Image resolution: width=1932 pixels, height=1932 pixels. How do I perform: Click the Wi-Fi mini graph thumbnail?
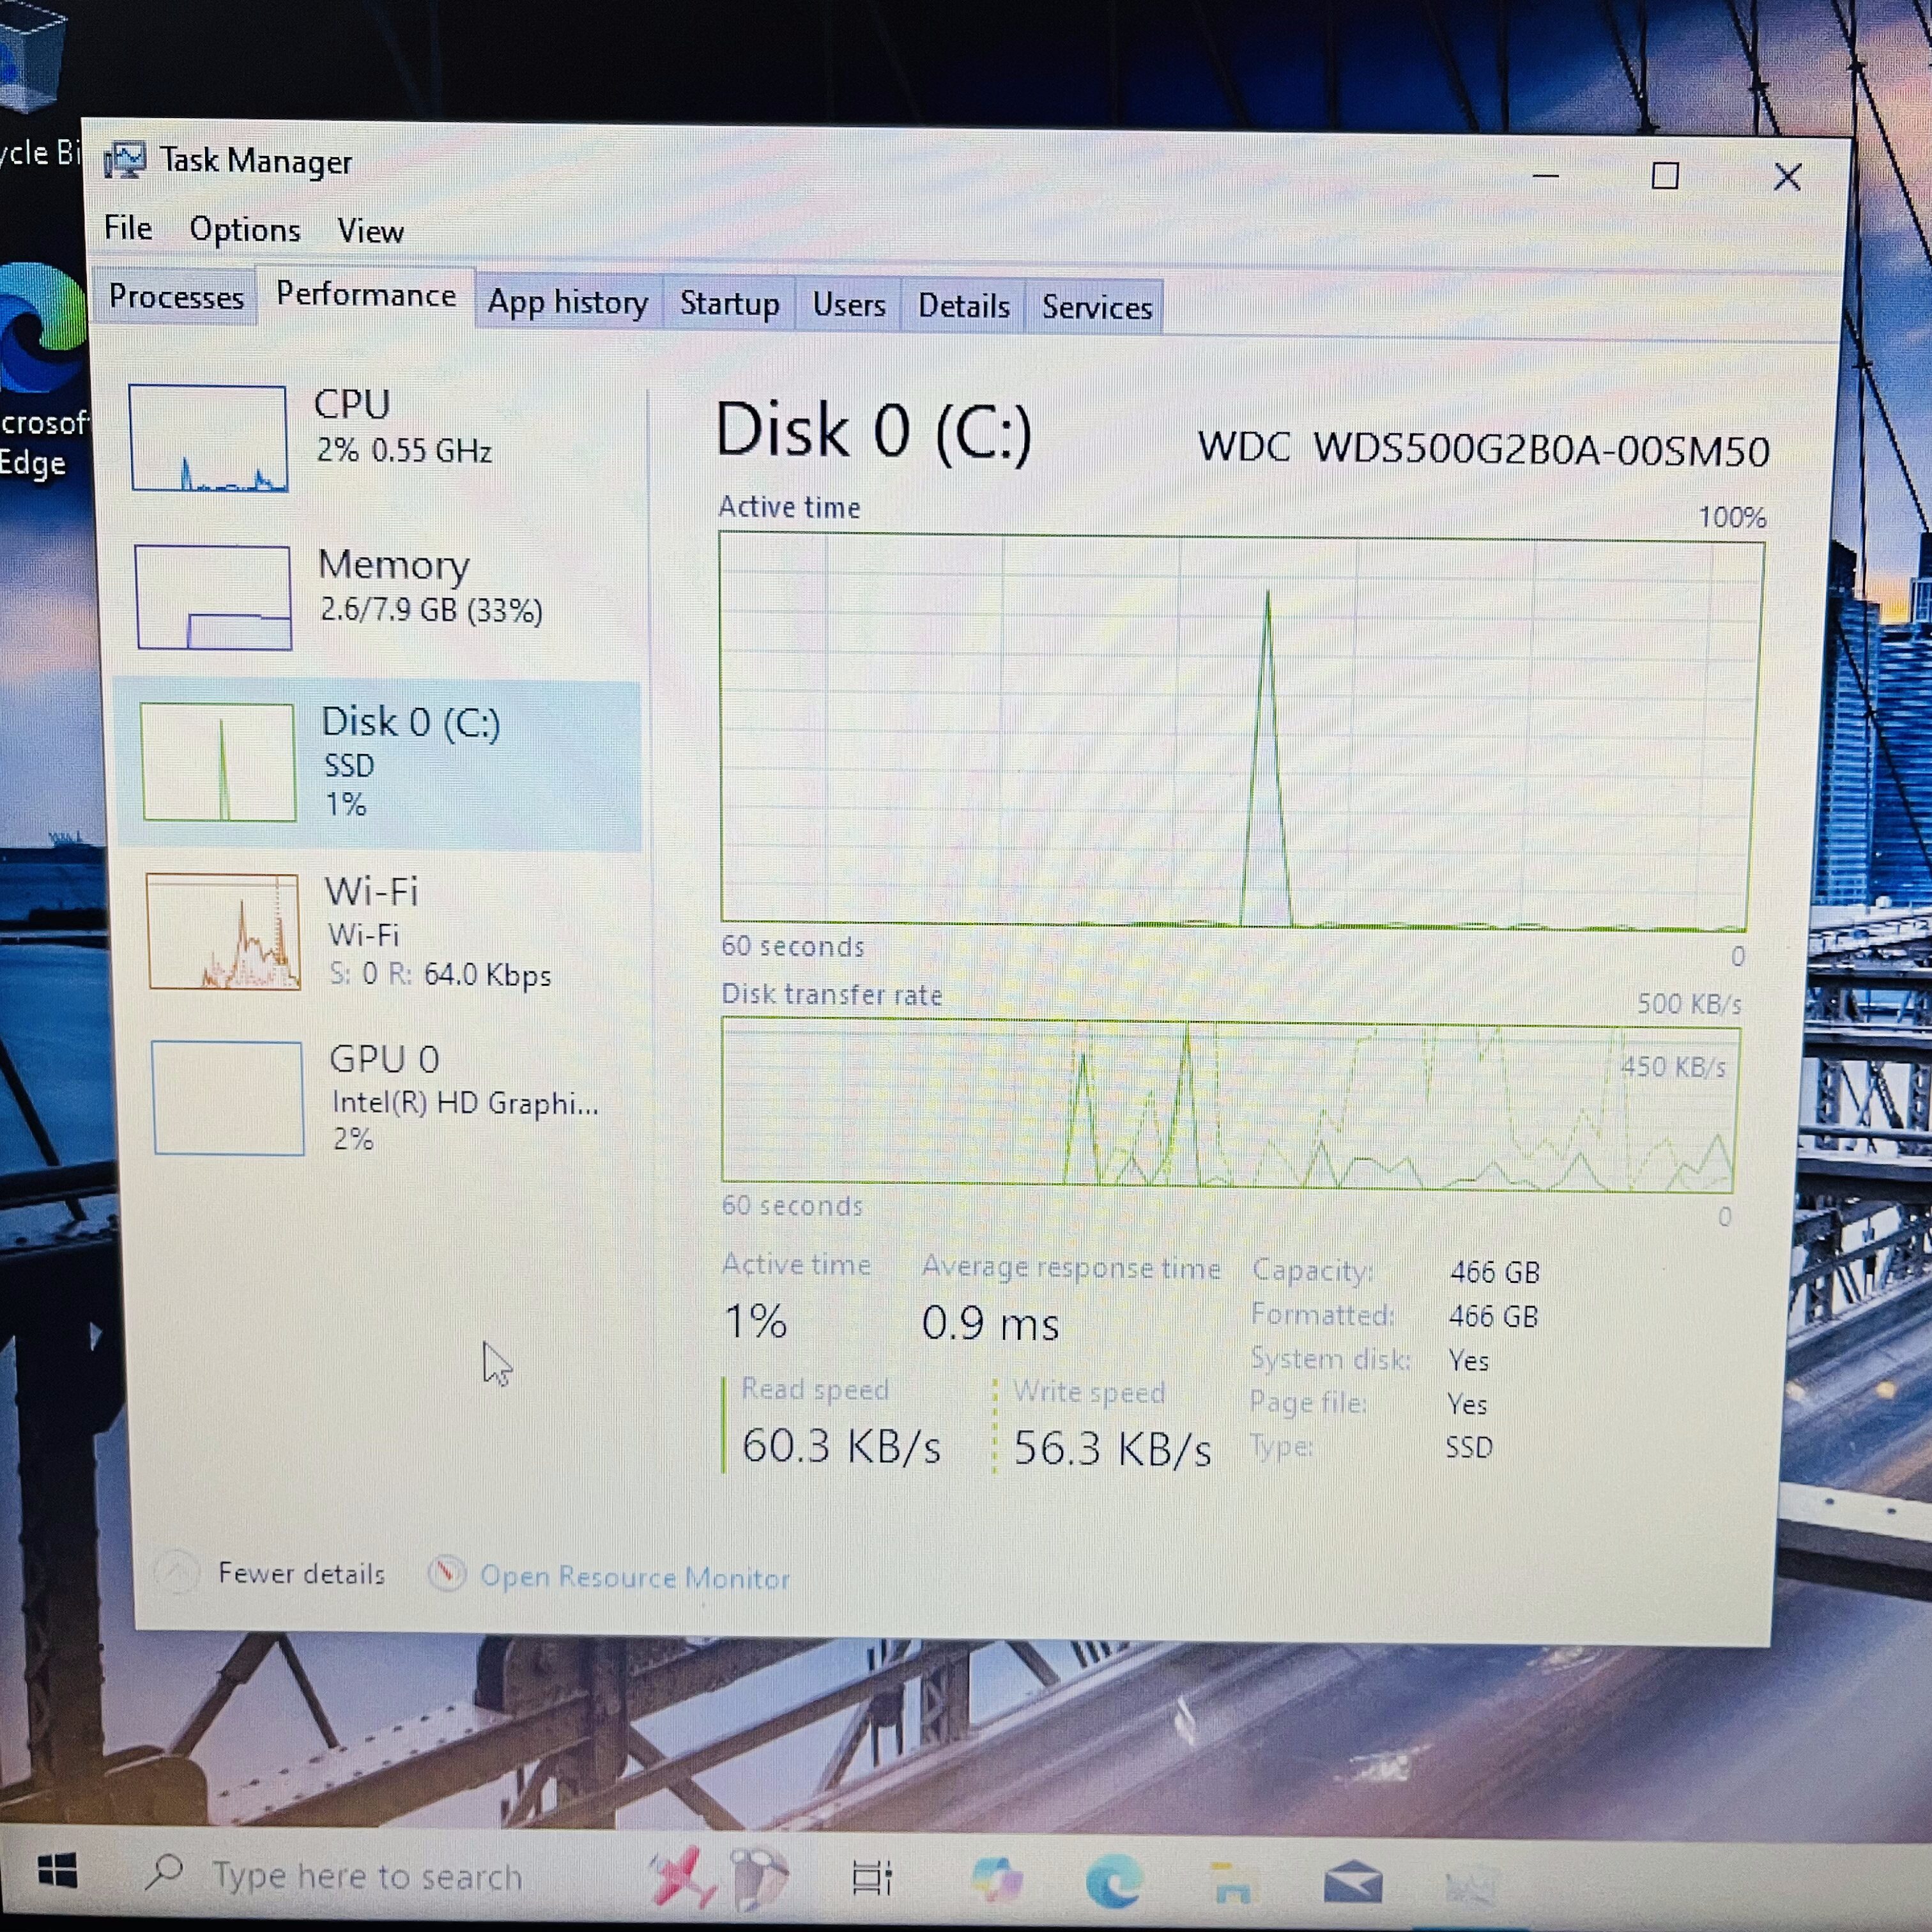pos(223,931)
